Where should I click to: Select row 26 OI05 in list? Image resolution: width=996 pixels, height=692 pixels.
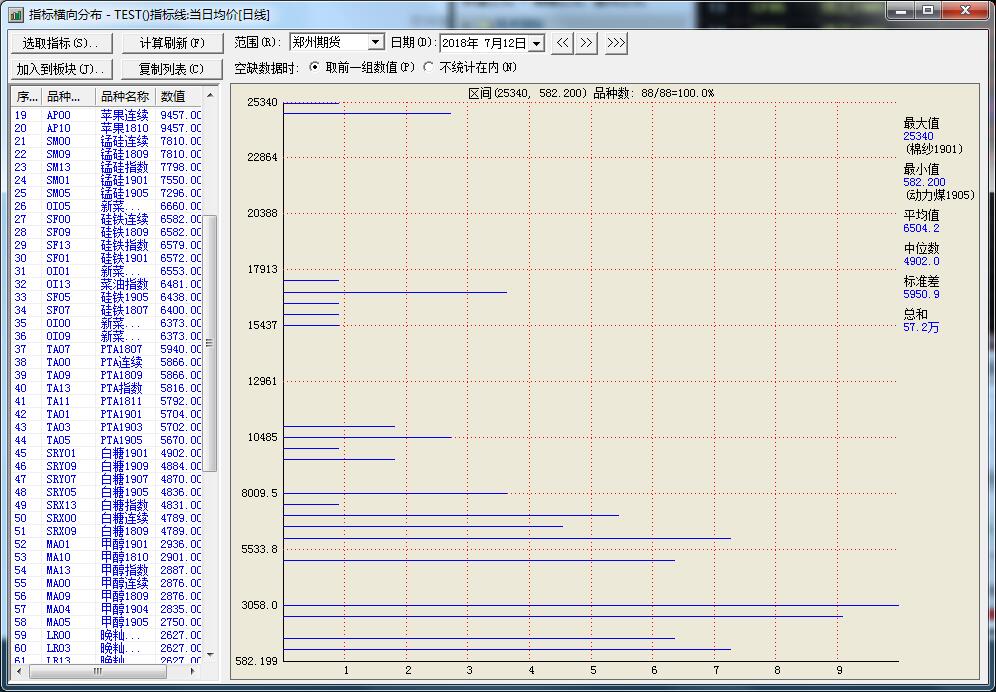coord(107,206)
